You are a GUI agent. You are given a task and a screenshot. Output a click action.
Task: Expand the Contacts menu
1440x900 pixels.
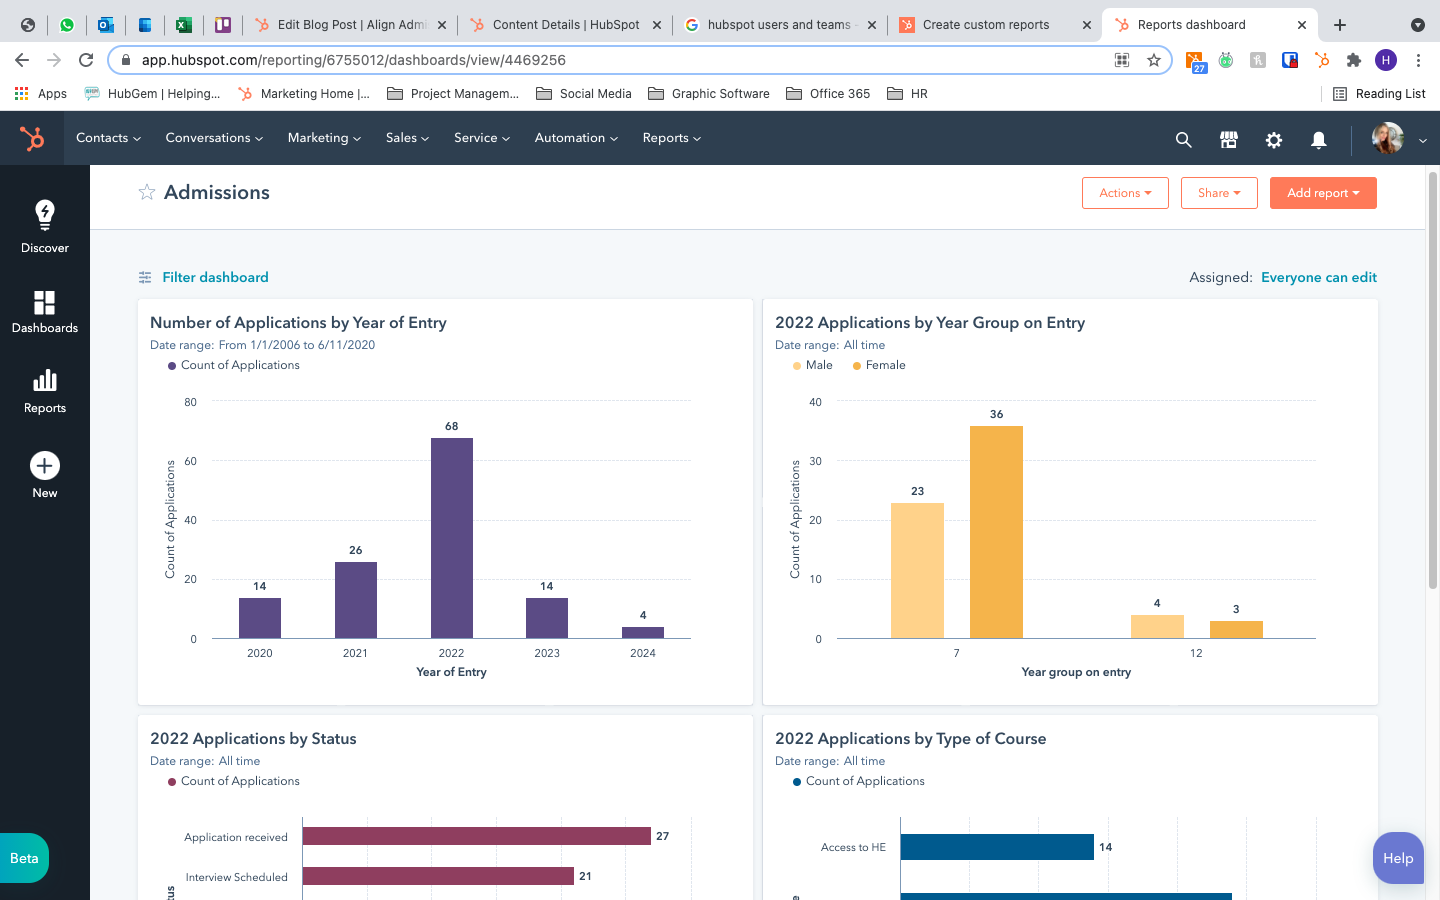click(x=108, y=138)
